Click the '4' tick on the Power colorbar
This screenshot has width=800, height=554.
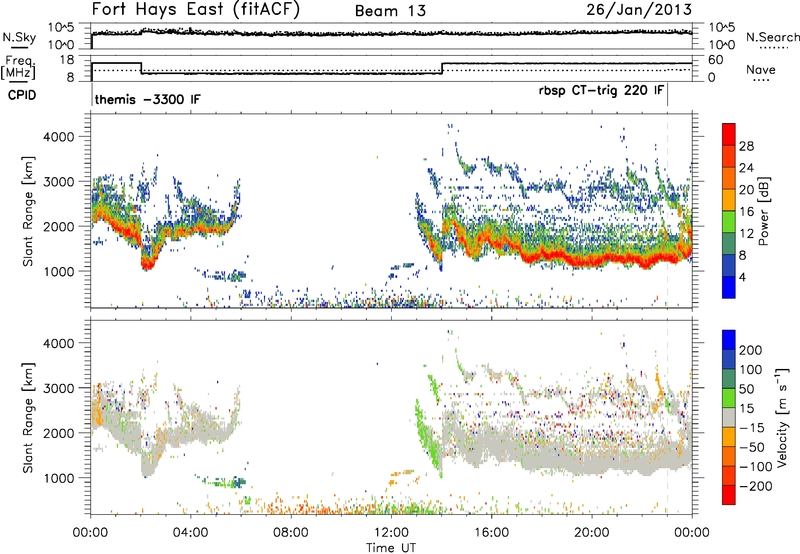coord(742,277)
